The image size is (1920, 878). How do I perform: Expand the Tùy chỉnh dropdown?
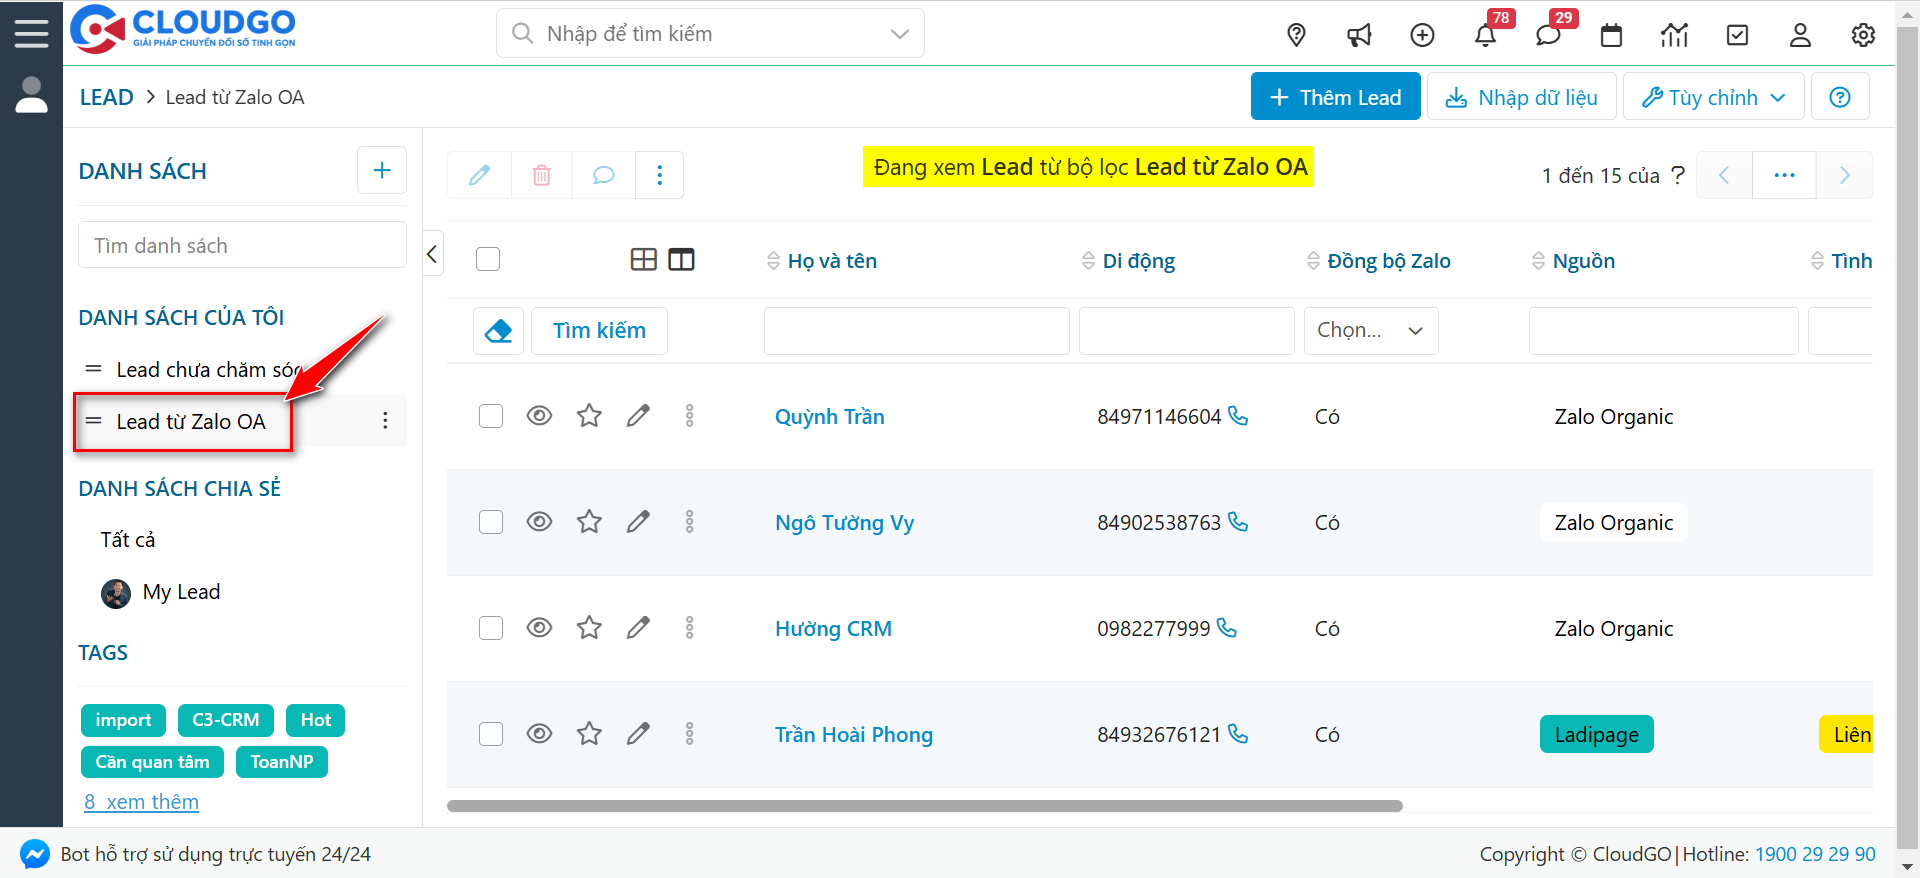(x=1713, y=97)
